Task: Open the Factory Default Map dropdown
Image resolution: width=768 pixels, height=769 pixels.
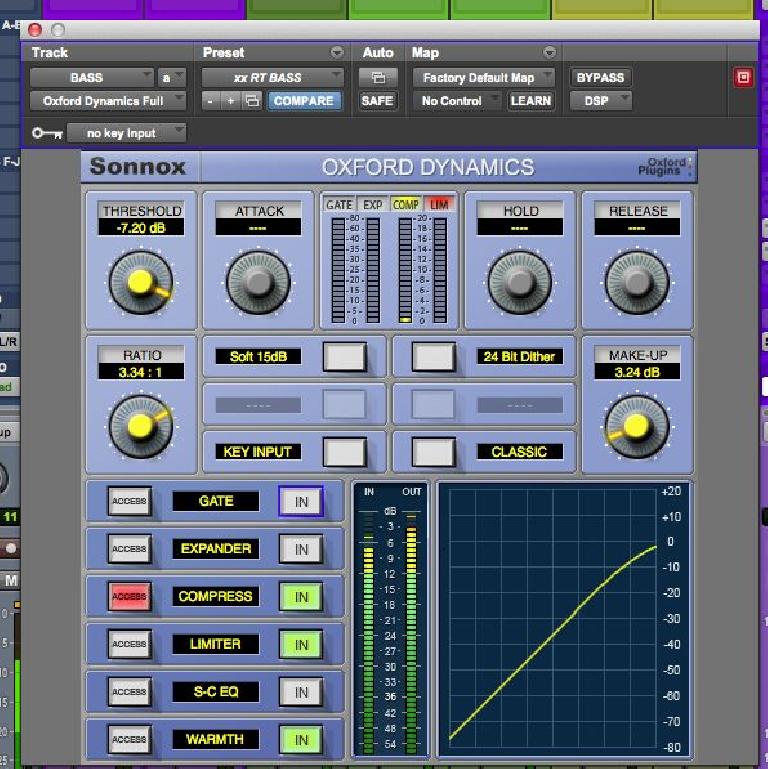Action: pyautogui.click(x=484, y=77)
